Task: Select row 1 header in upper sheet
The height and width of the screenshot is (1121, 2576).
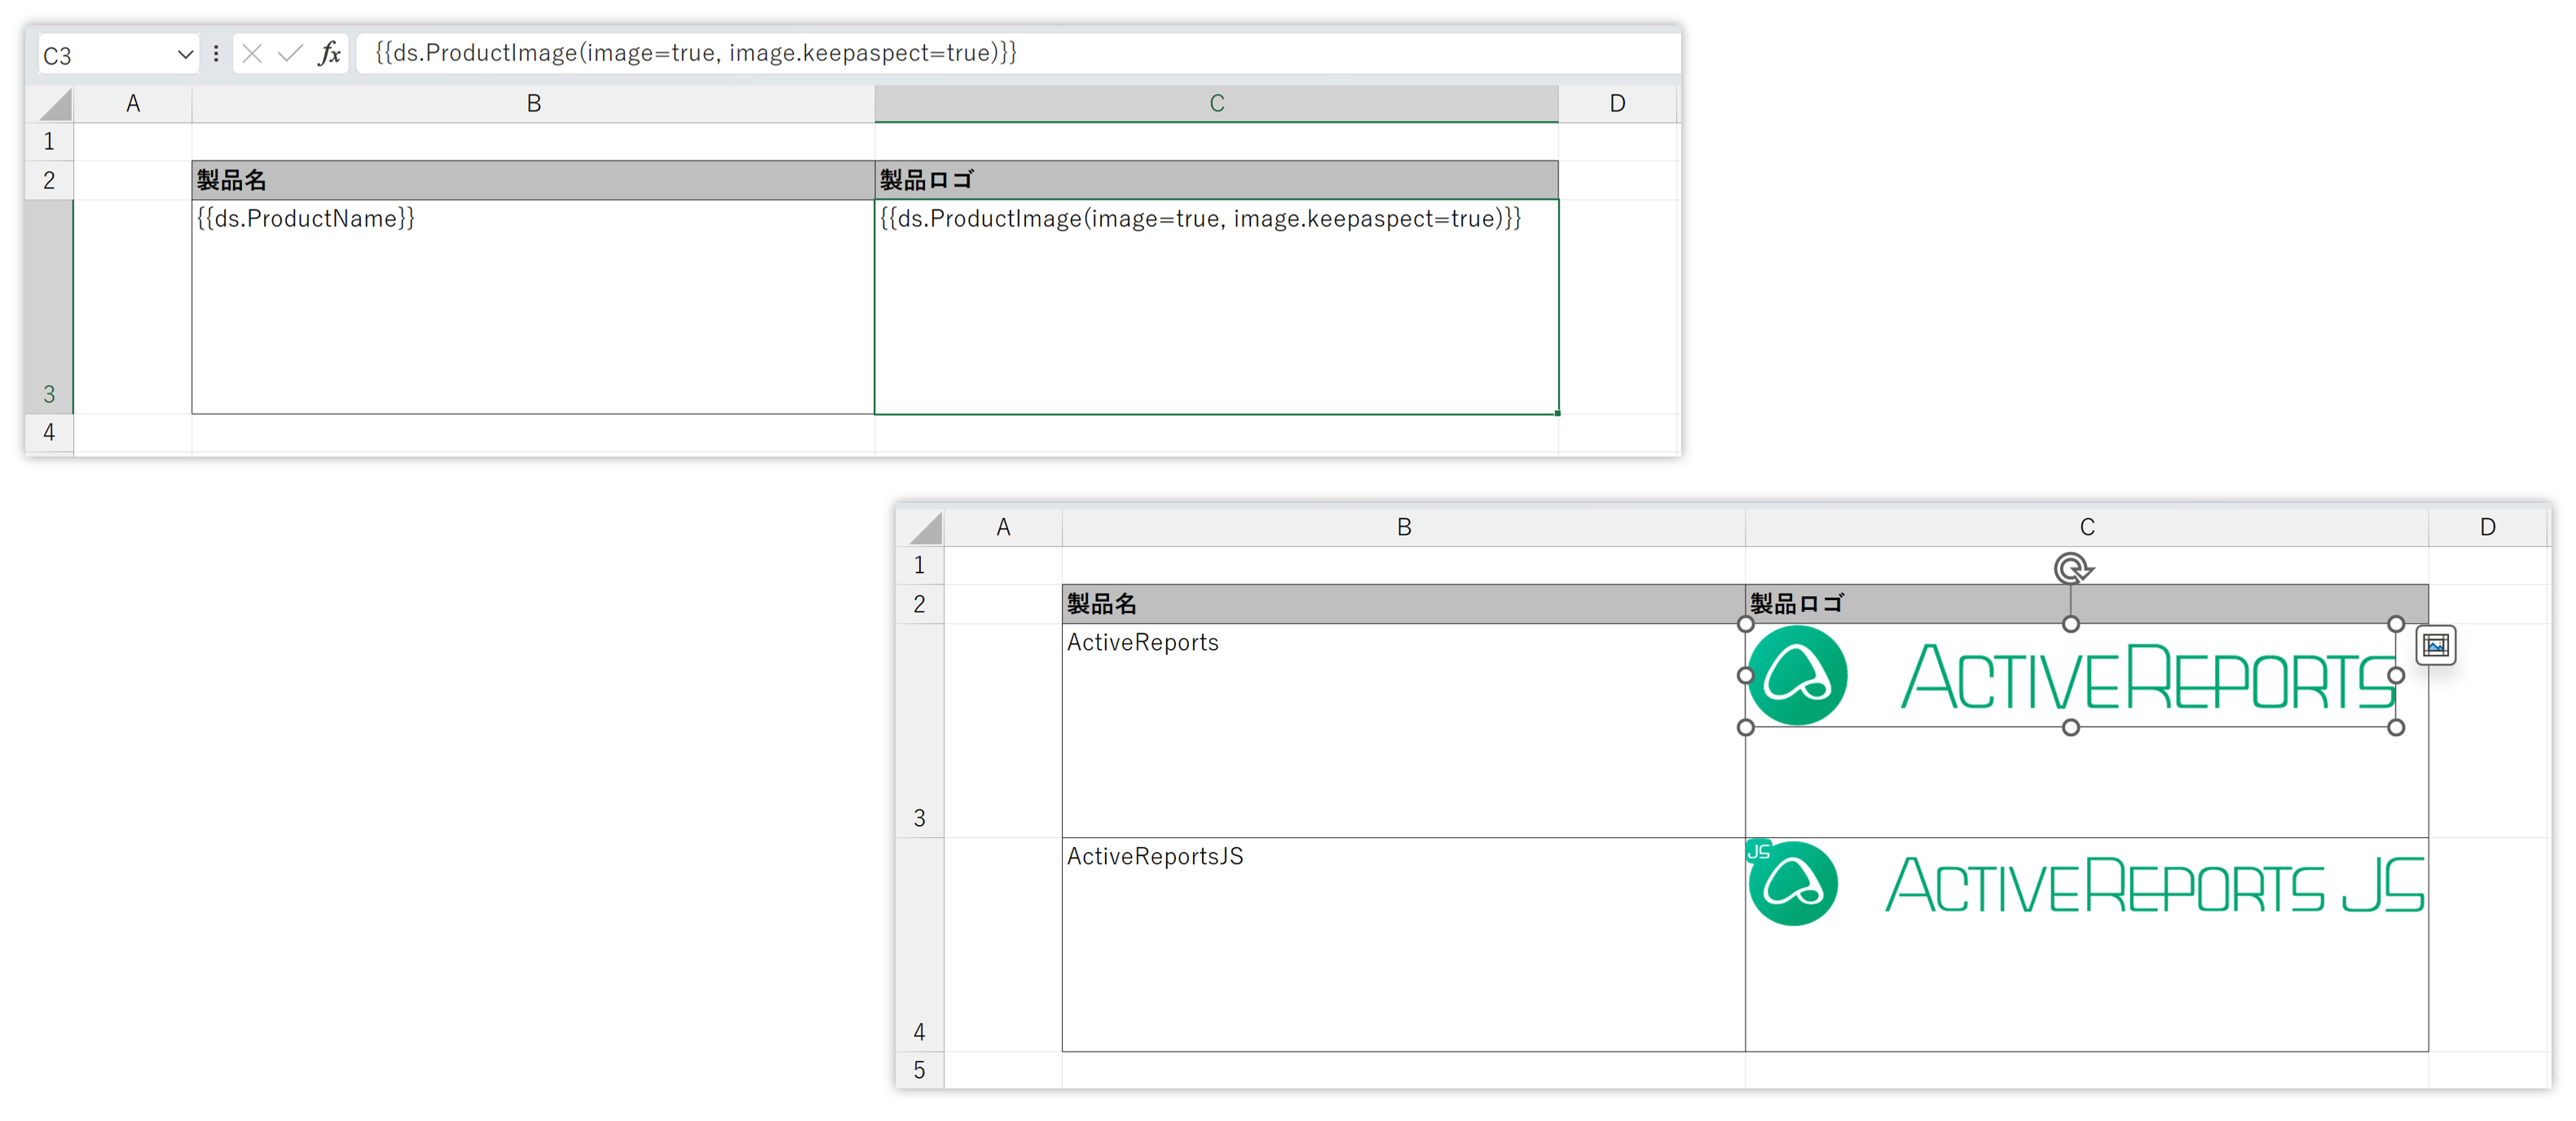Action: pyautogui.click(x=49, y=142)
